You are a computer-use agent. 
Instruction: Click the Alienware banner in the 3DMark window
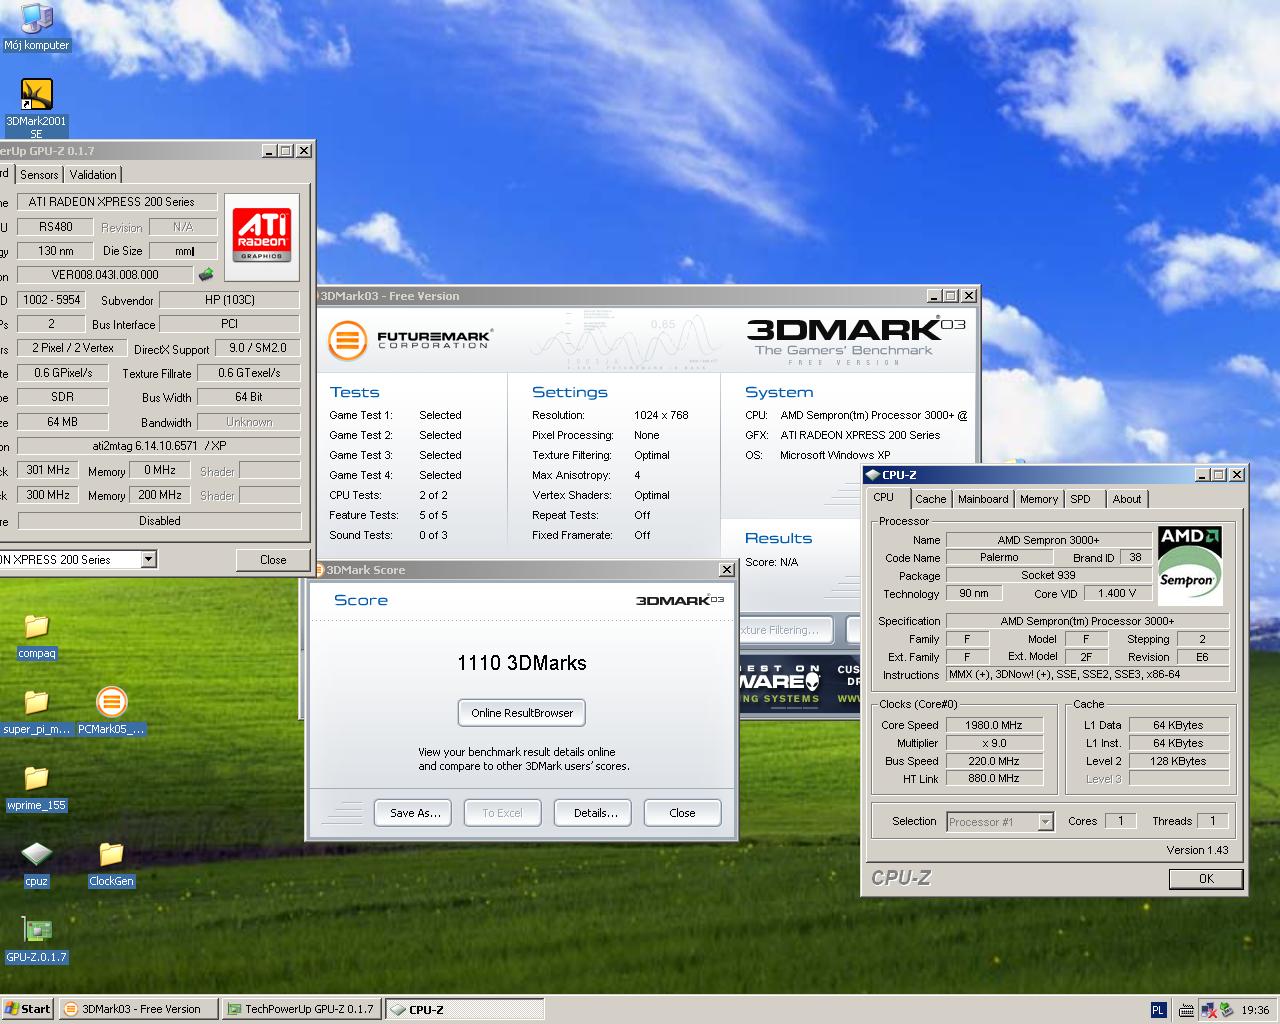pyautogui.click(x=798, y=684)
